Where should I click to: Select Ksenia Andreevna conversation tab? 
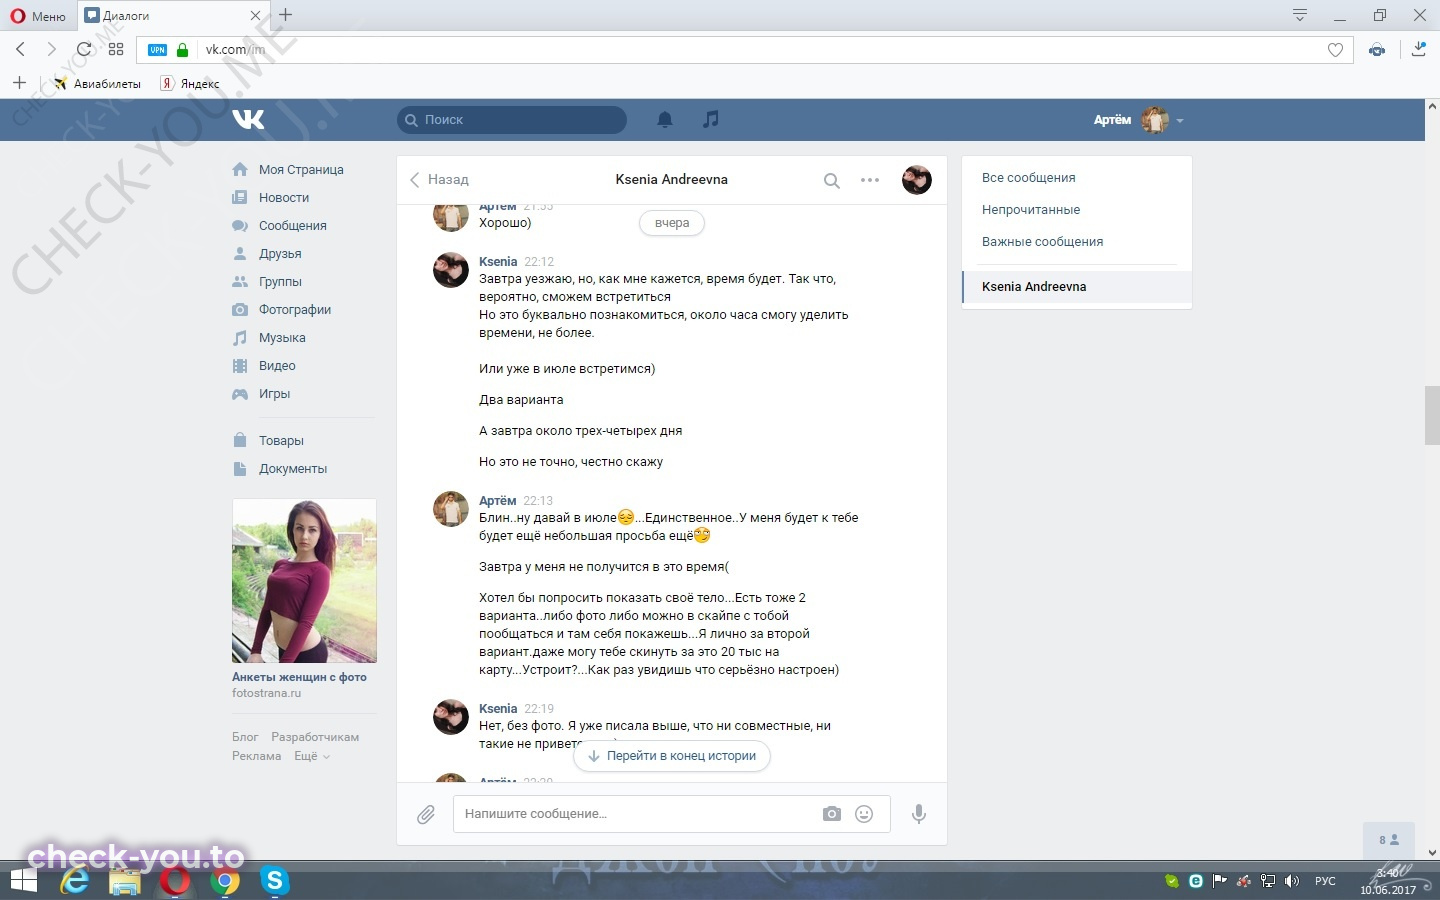(1077, 287)
